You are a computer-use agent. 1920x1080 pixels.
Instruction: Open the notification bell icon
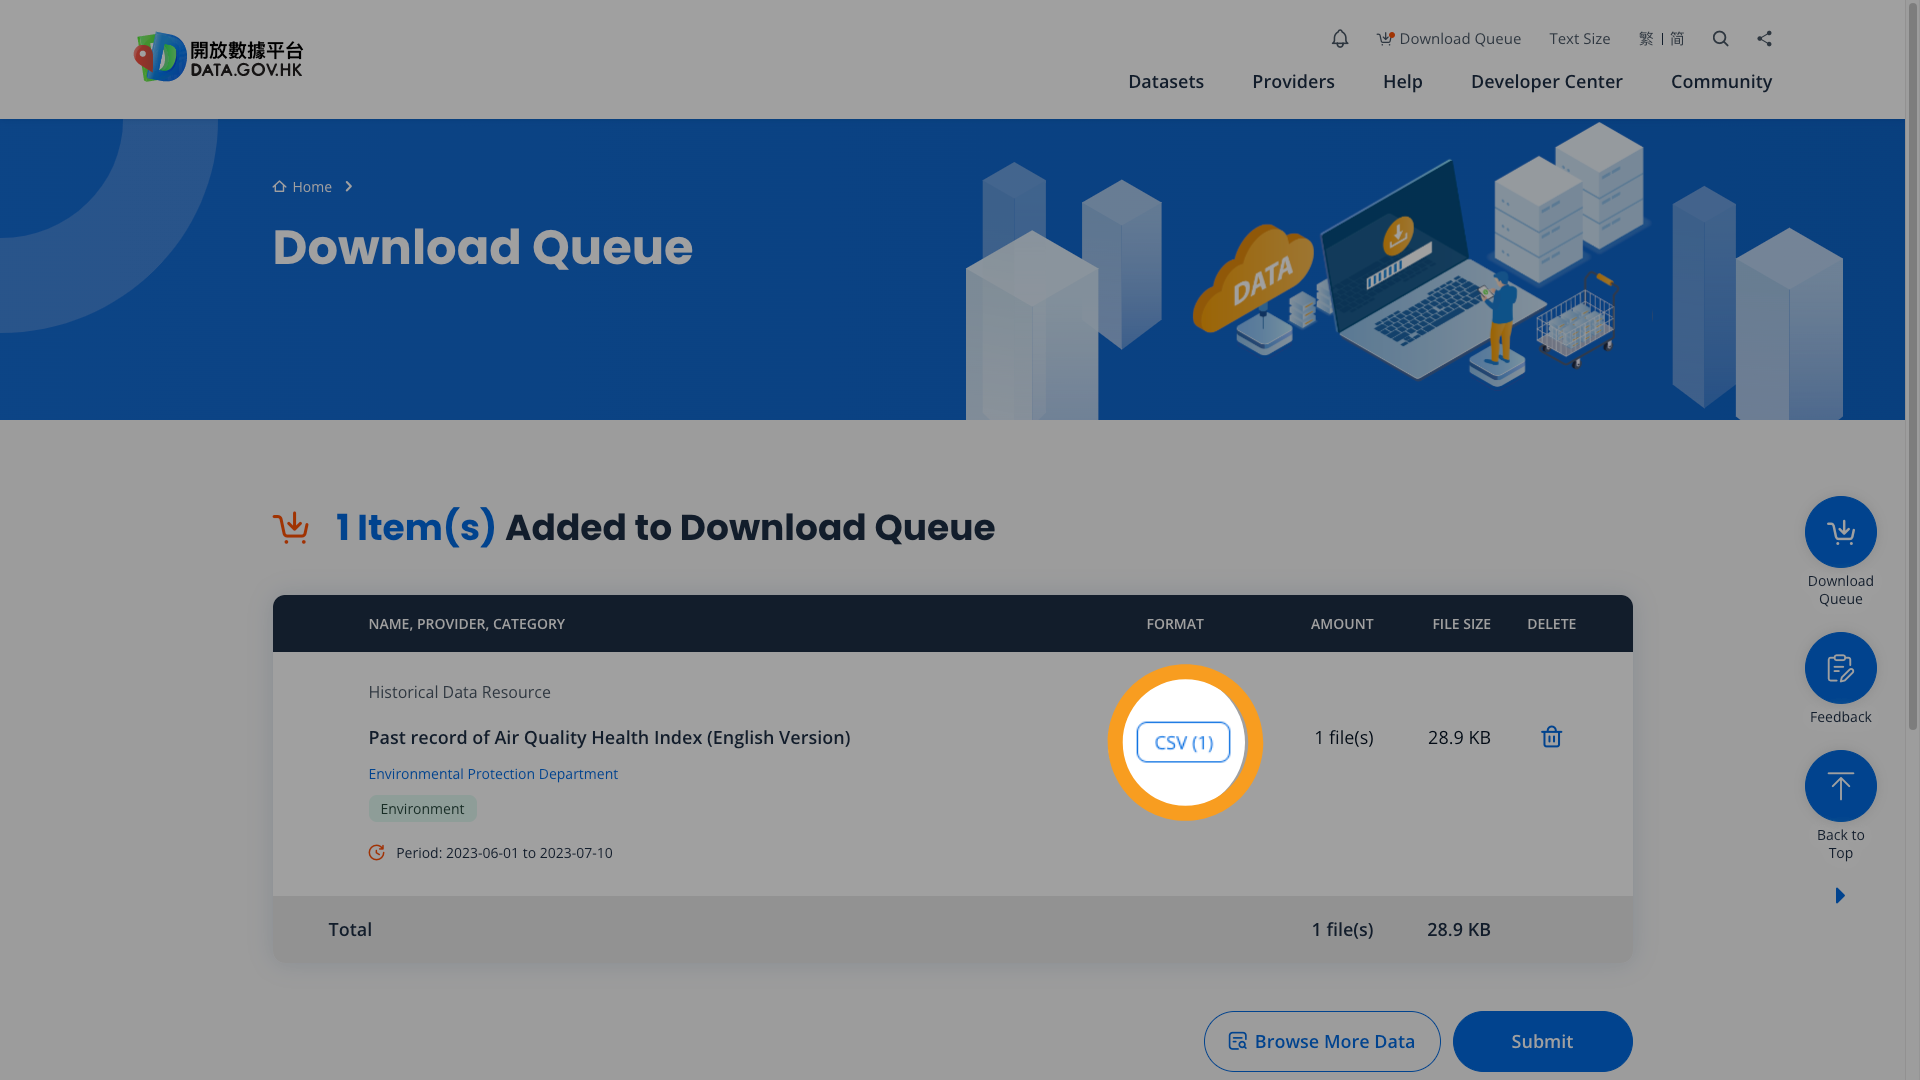coord(1339,38)
